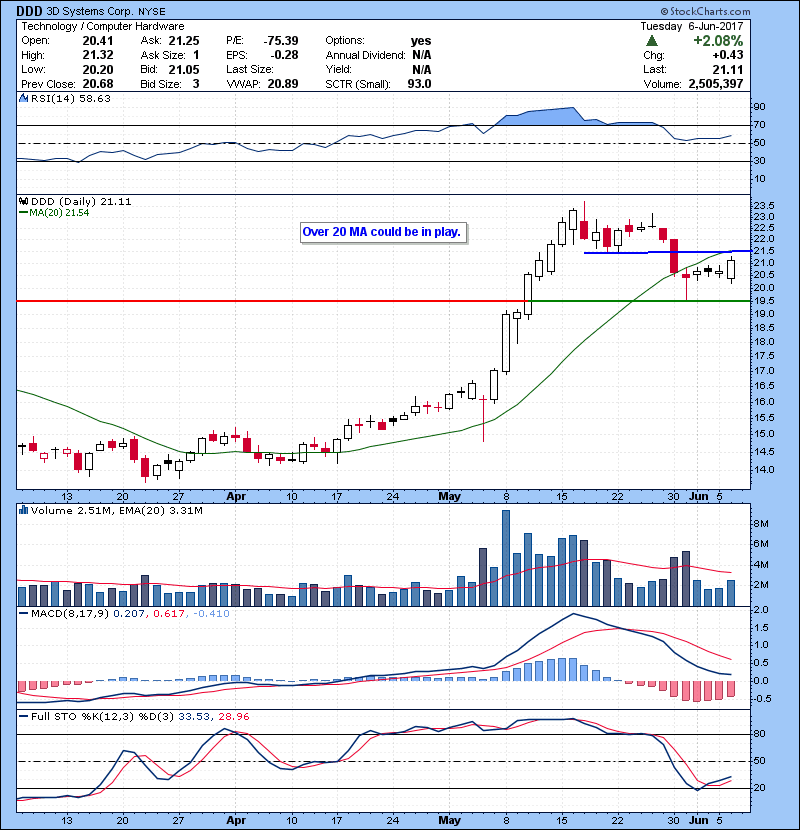The width and height of the screenshot is (800, 830).
Task: Click the Ask Size label
Action: click(164, 55)
